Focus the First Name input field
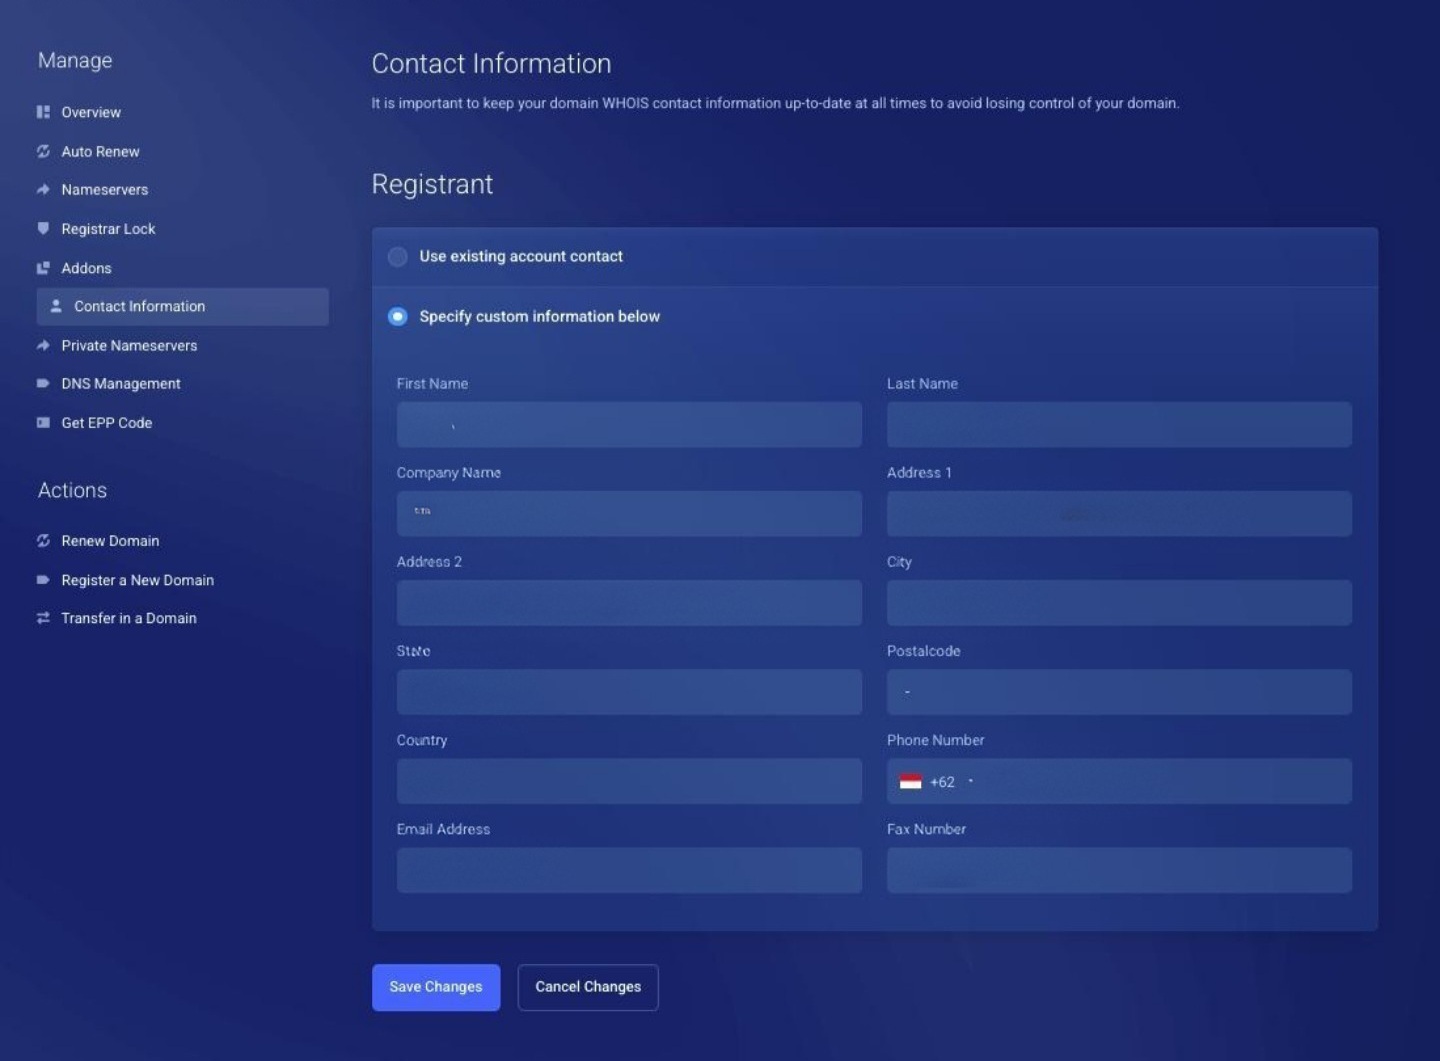Screen dimensions: 1440x1061 point(629,425)
